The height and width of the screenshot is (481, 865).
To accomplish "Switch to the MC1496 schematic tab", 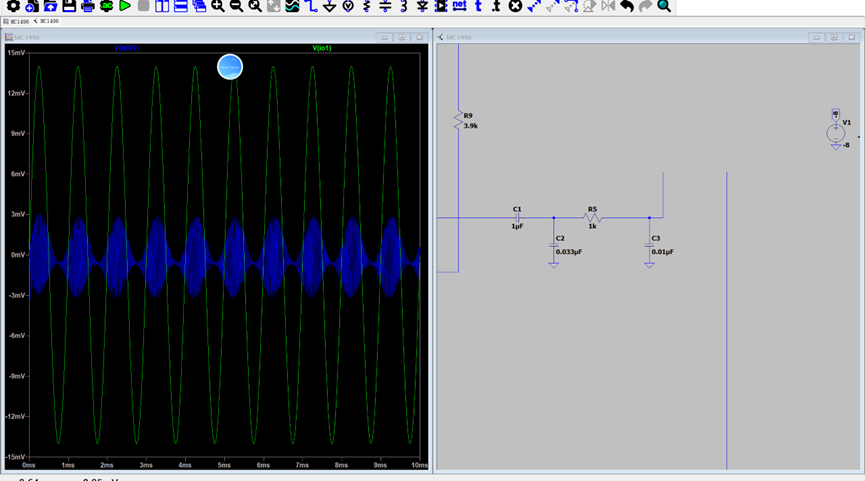I will [x=46, y=22].
